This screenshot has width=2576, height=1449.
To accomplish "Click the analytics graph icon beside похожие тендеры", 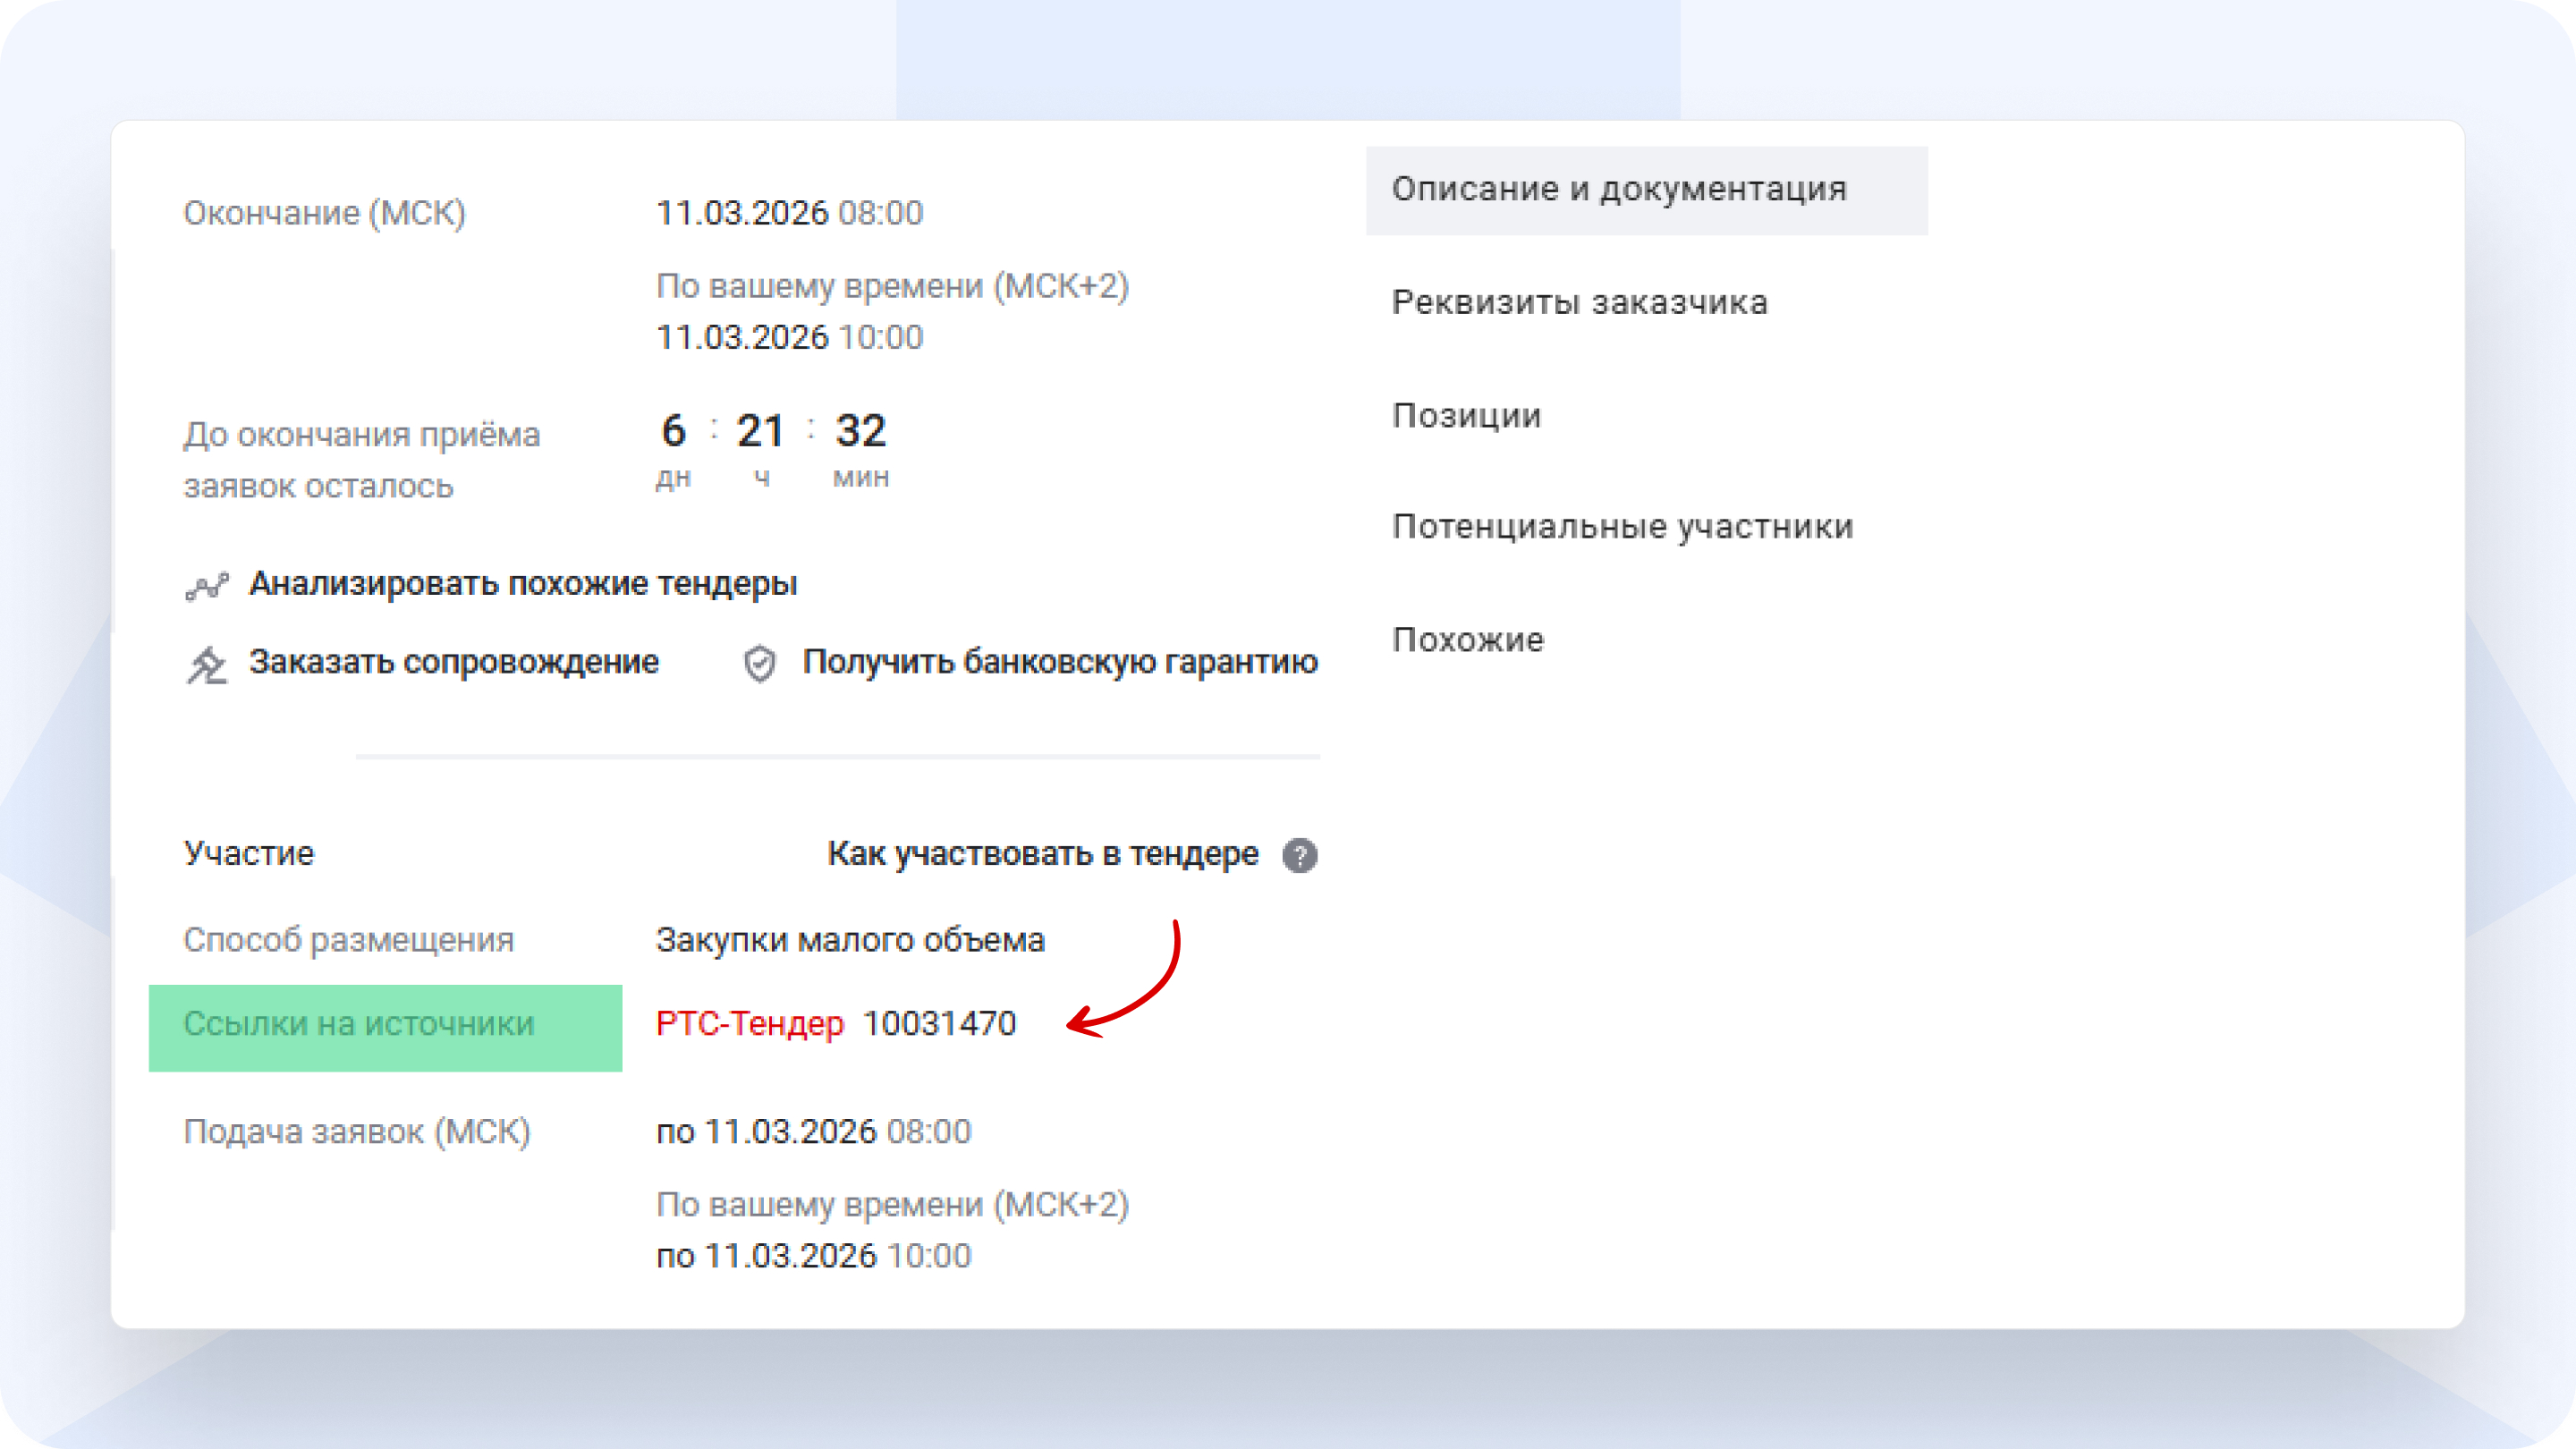I will 207,584.
